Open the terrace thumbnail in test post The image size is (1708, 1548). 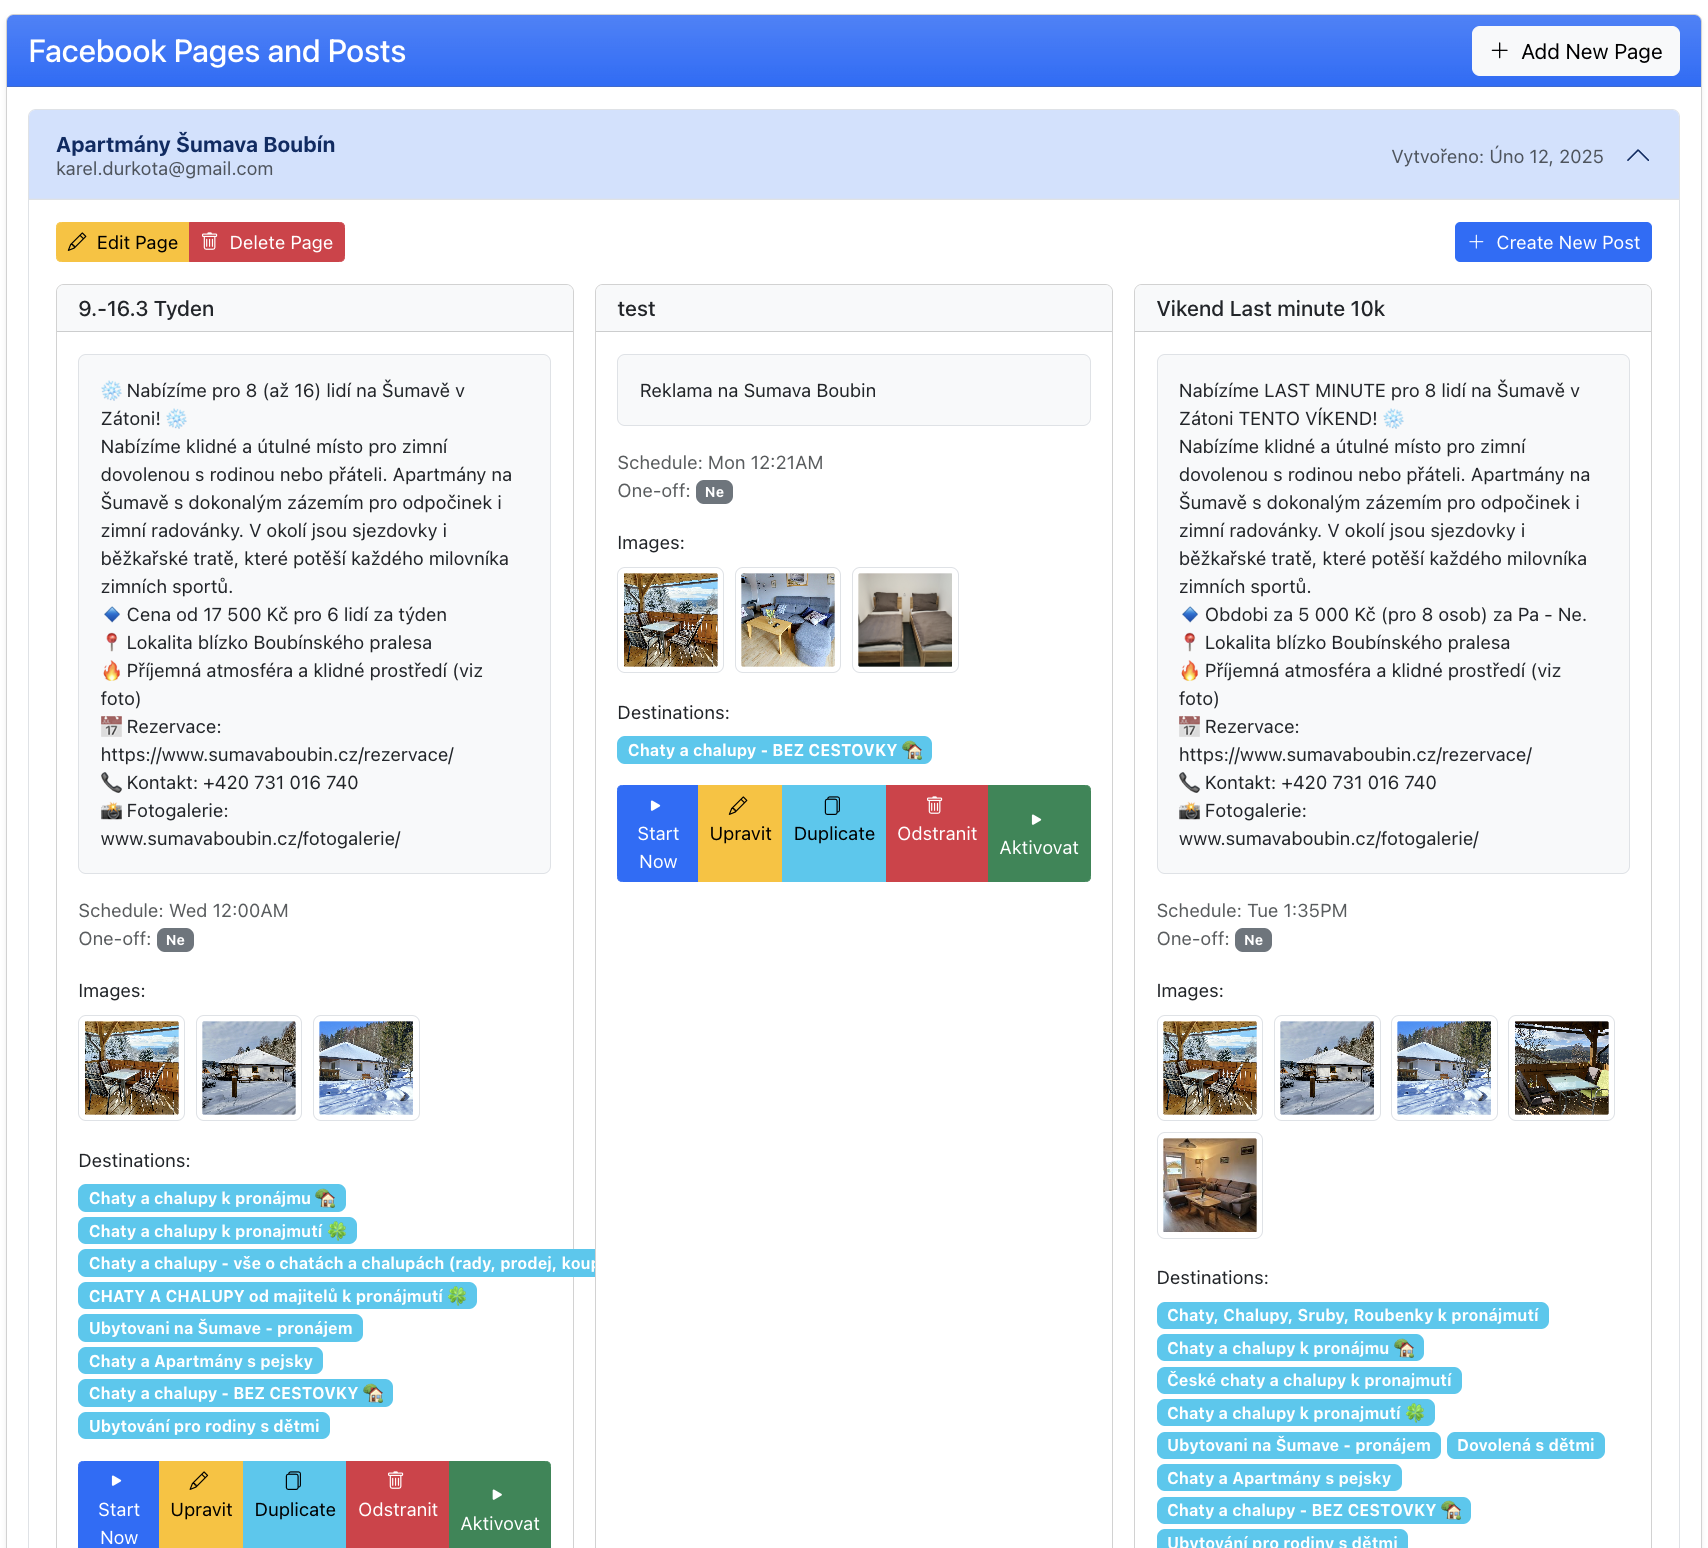click(x=671, y=620)
